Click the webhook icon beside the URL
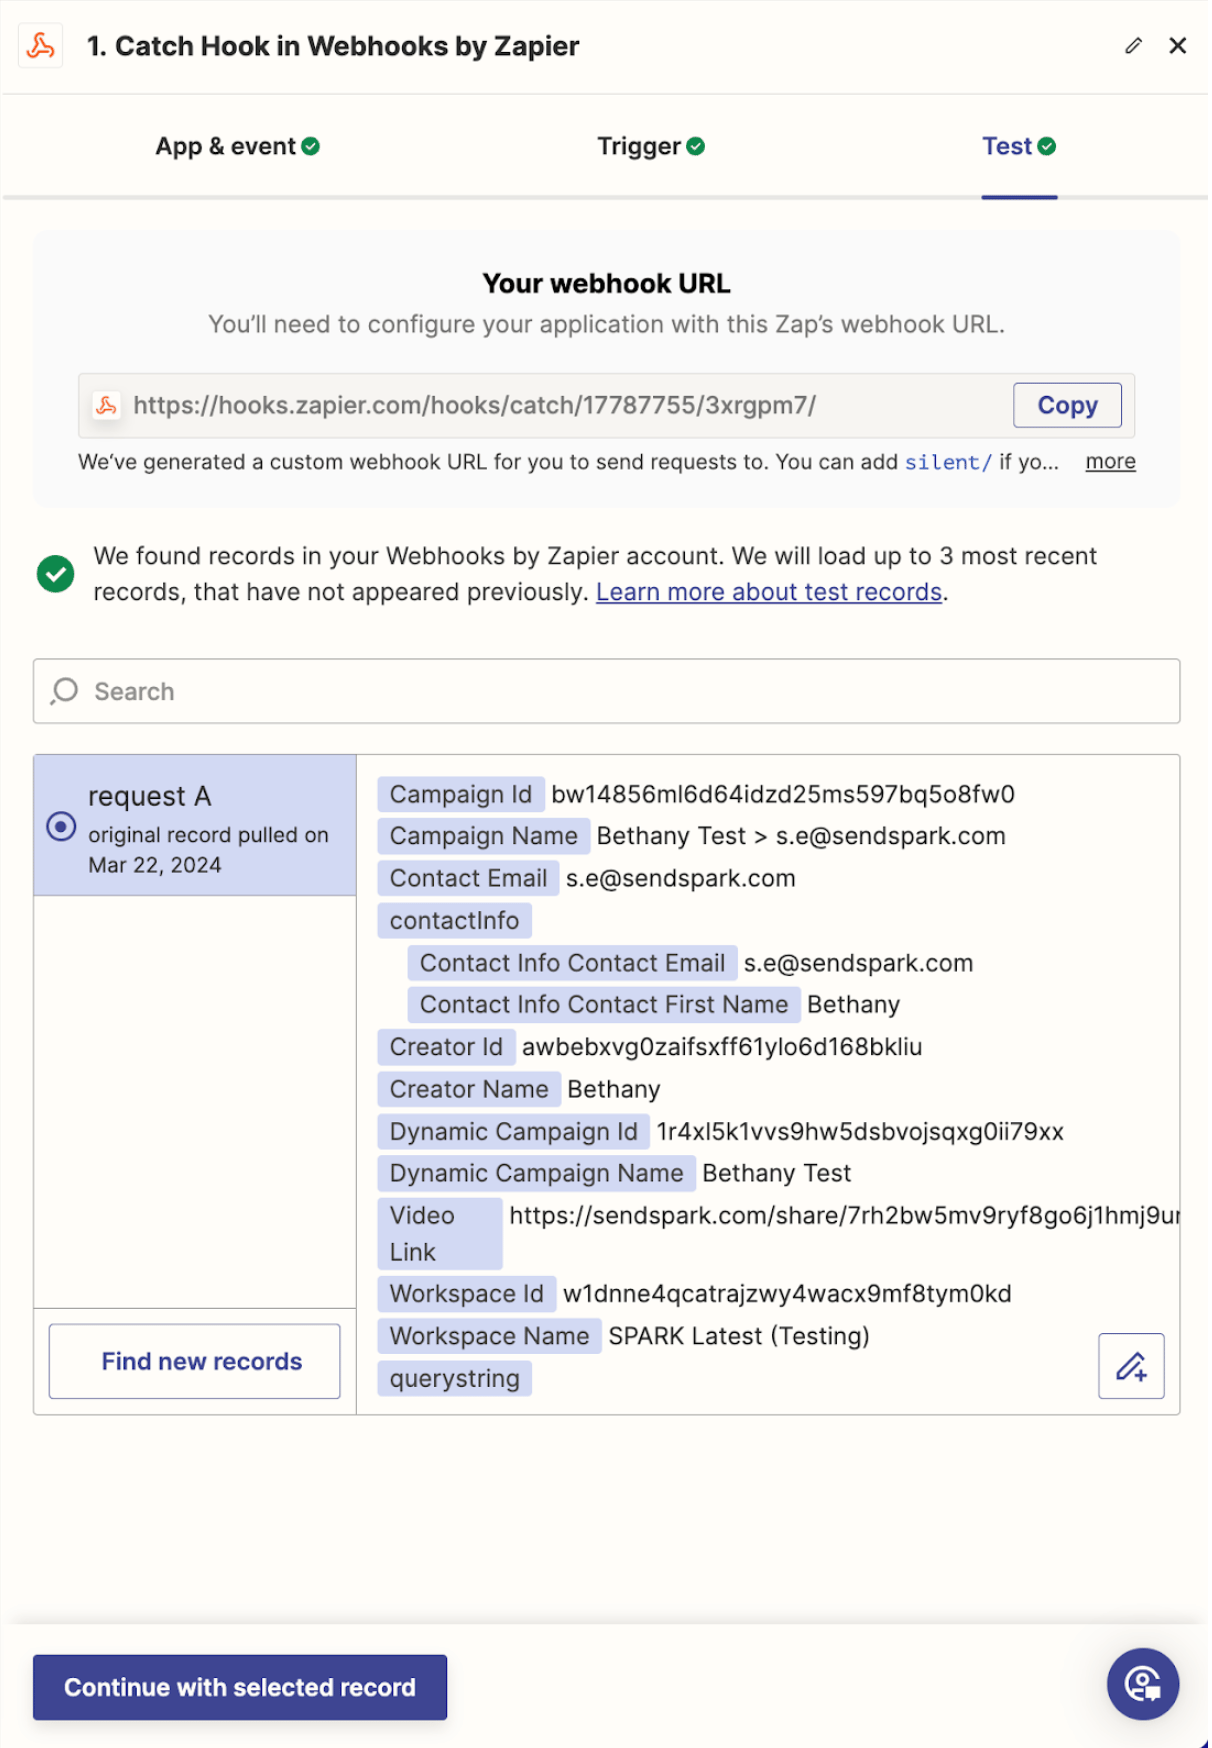Viewport: 1212px width, 1748px height. pos(106,405)
